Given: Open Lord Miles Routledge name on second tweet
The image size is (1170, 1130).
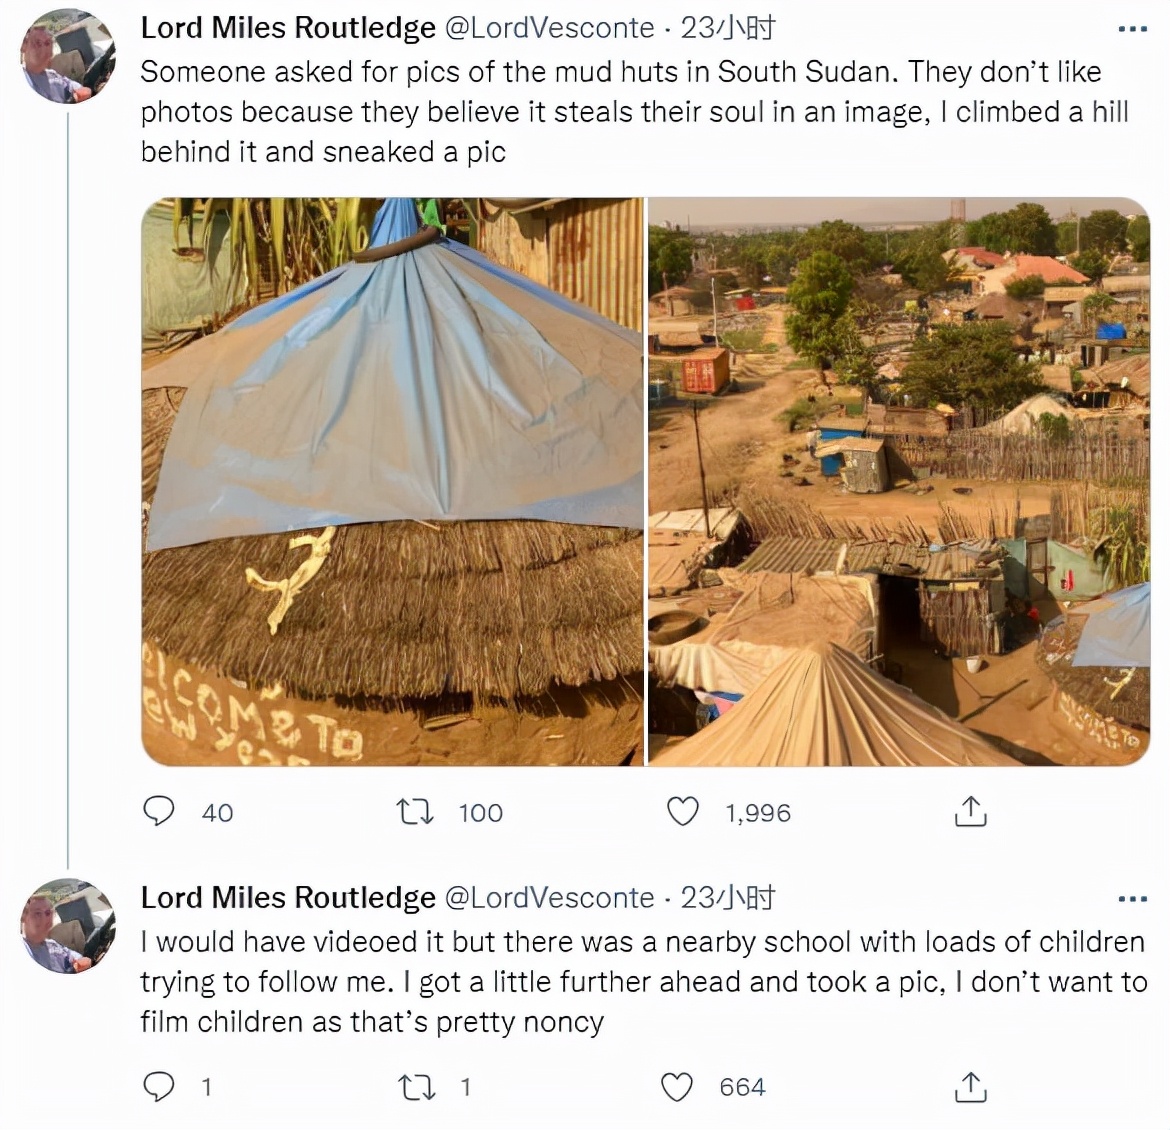Looking at the screenshot, I should [x=288, y=898].
